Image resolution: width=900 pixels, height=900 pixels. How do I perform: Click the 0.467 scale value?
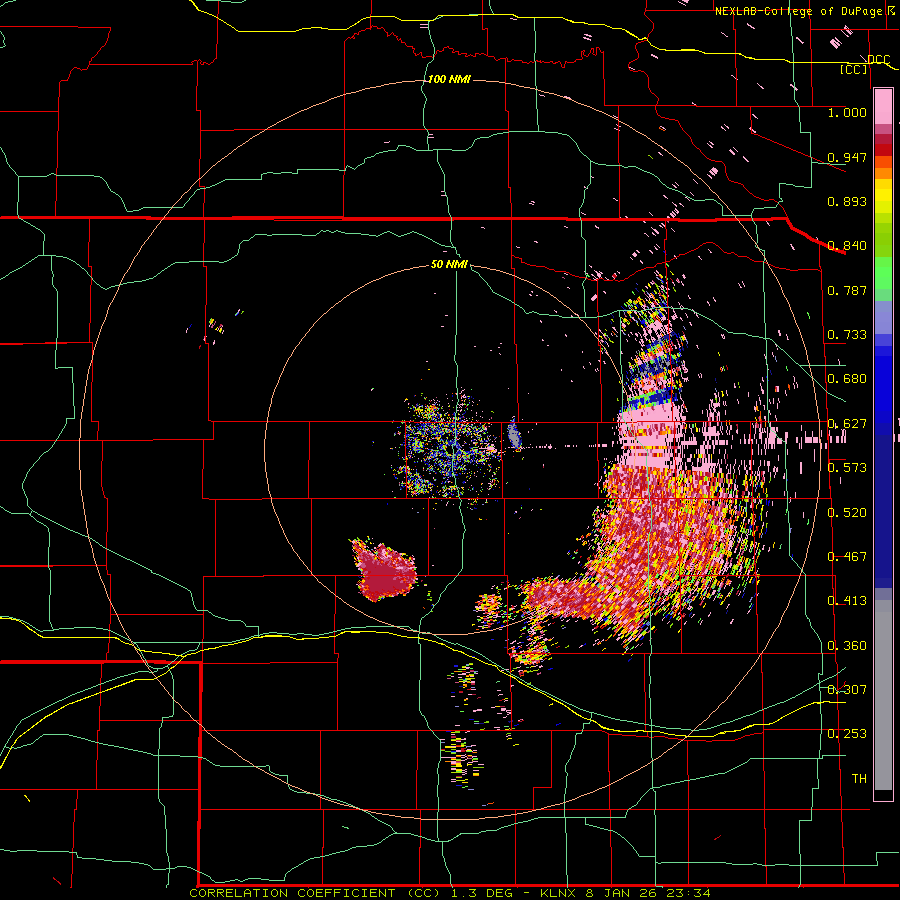[x=847, y=557]
